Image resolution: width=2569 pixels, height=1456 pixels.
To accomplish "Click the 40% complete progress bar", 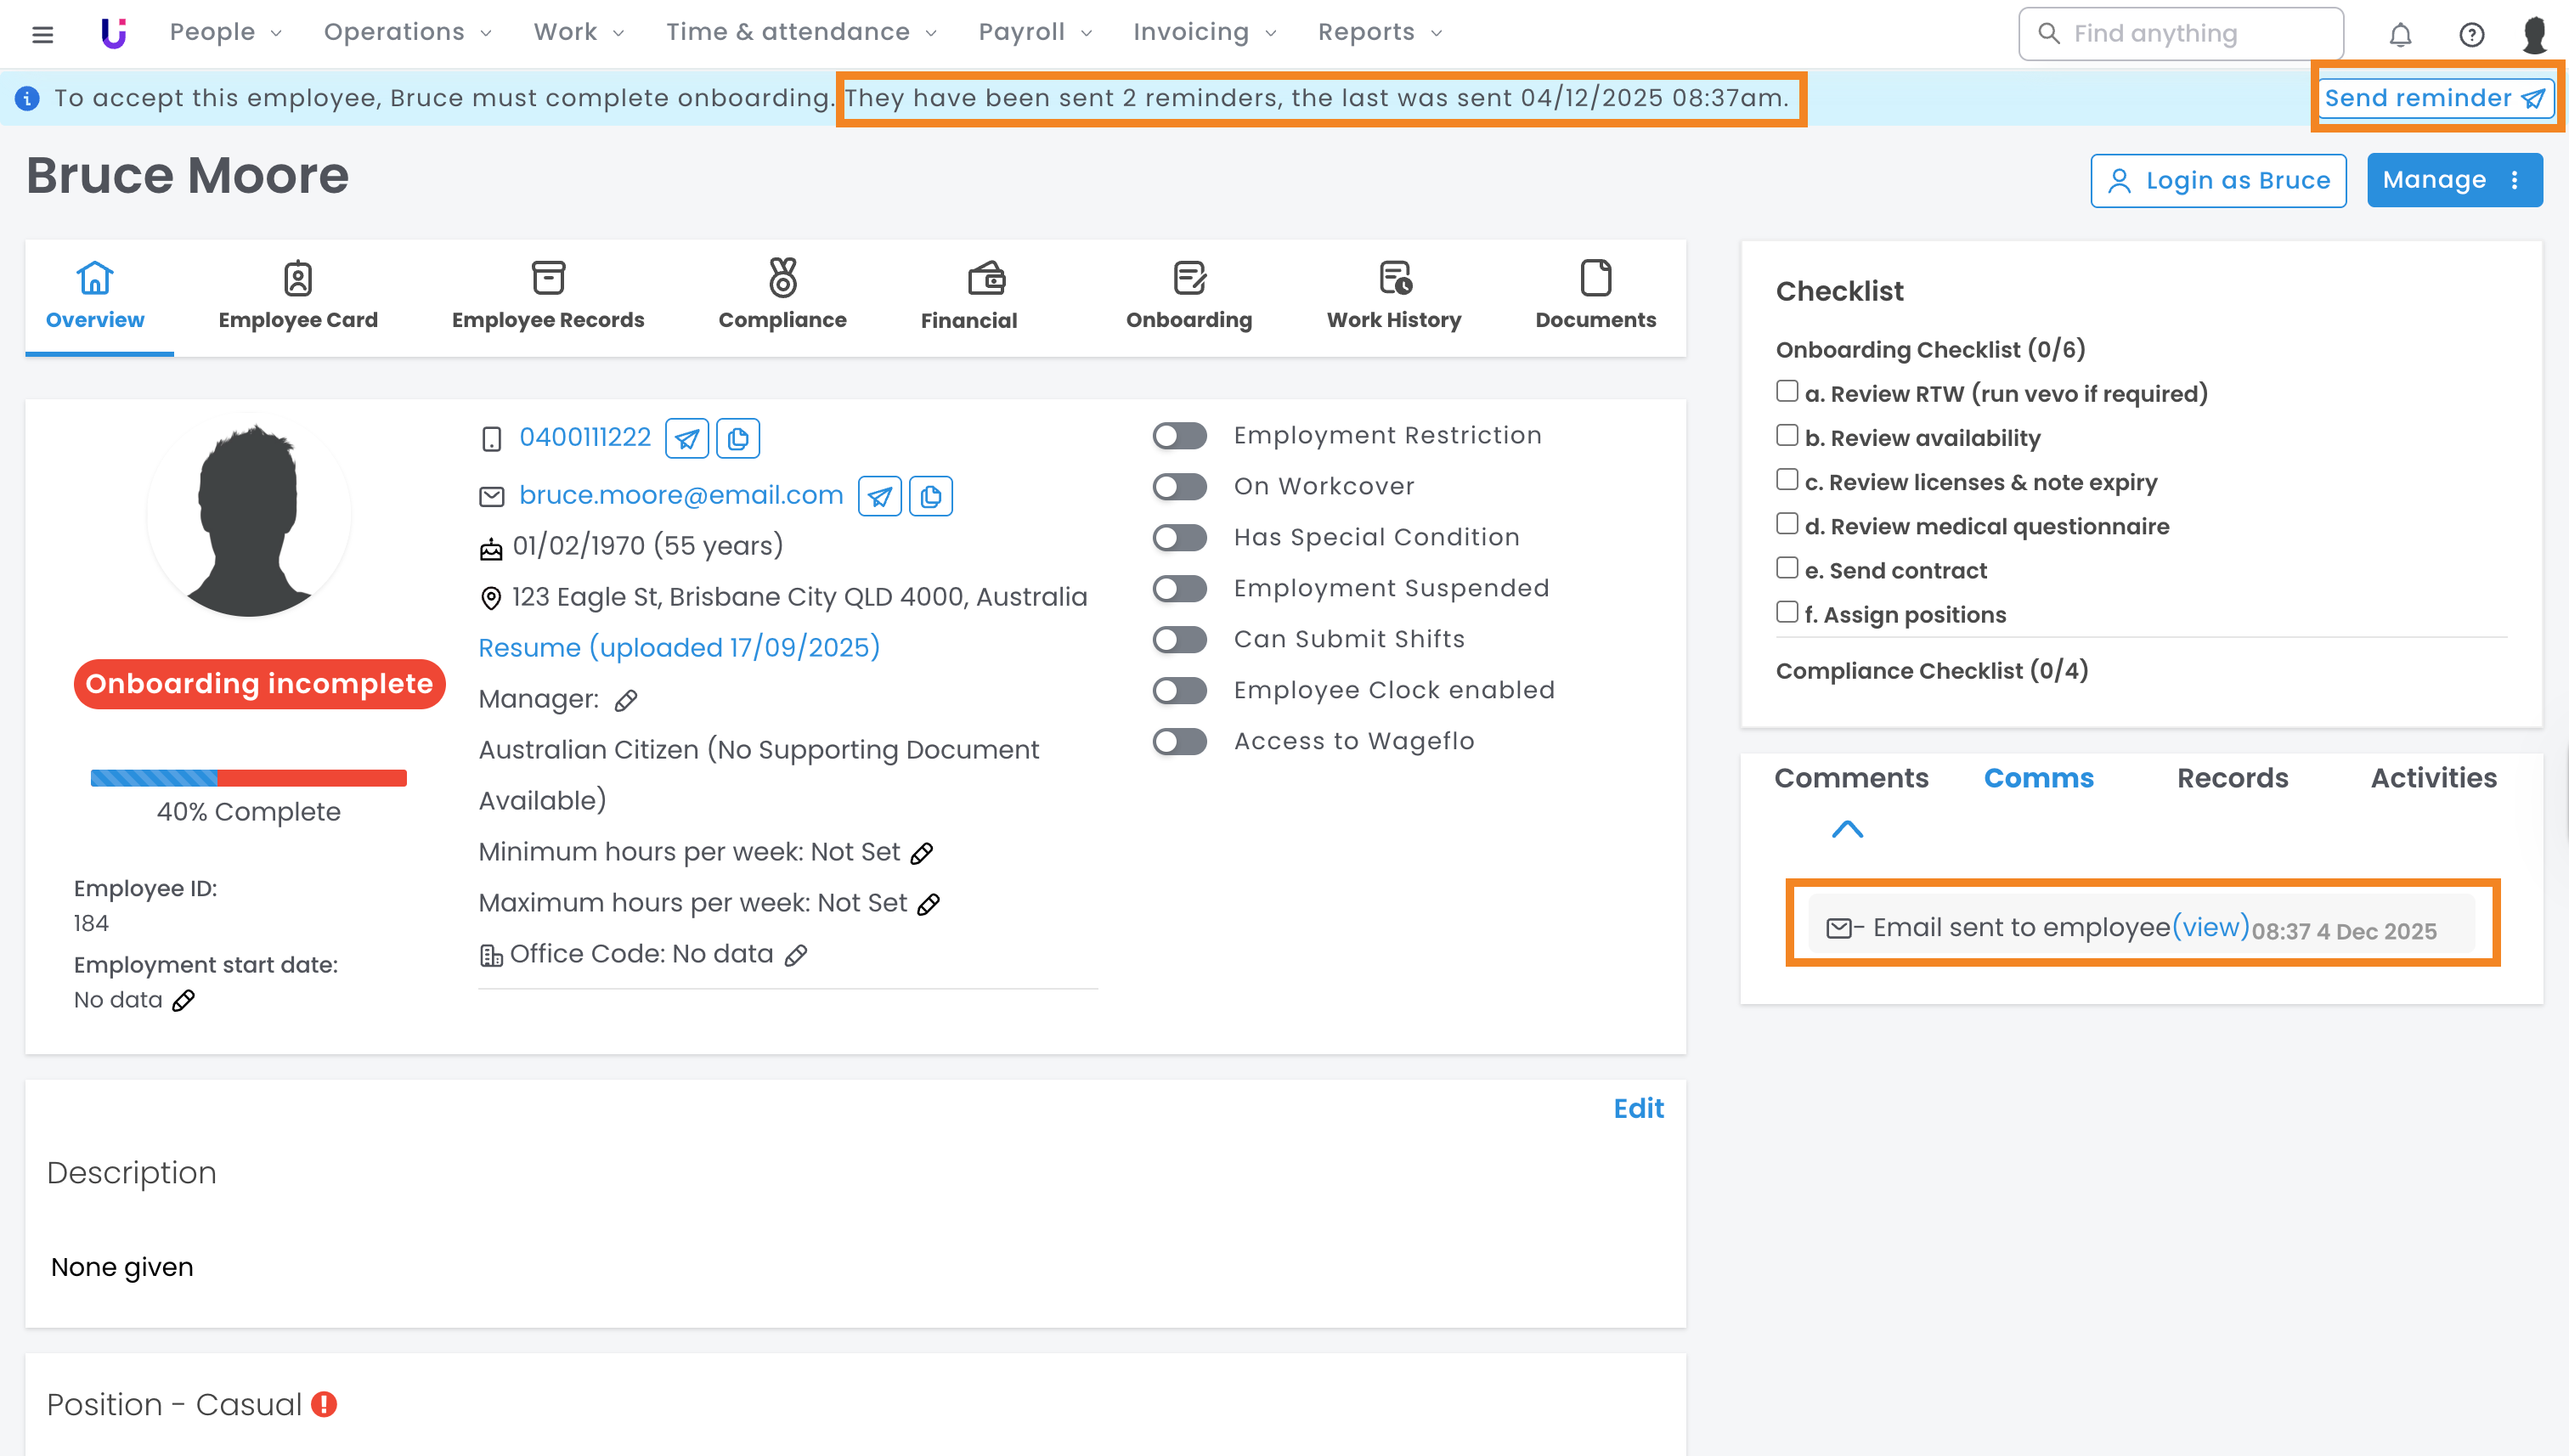I will click(x=248, y=778).
